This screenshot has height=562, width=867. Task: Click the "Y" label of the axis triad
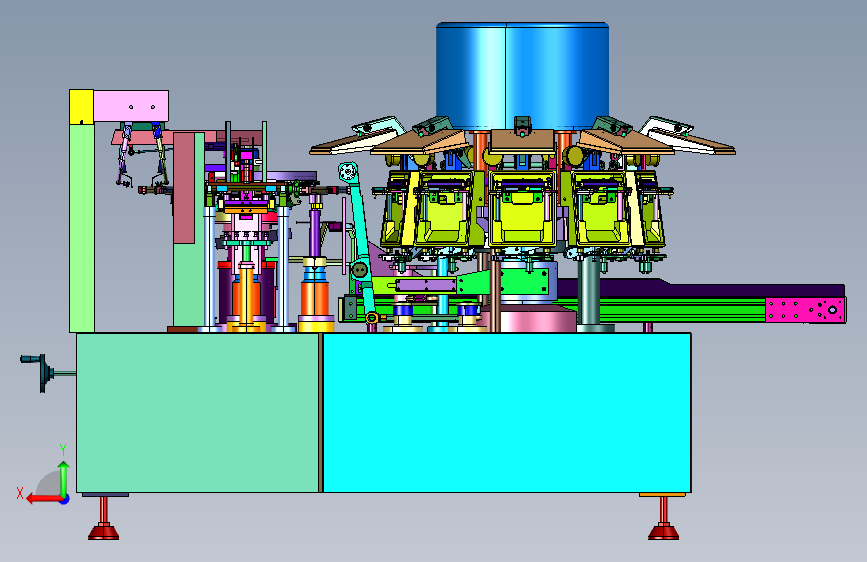pos(63,450)
